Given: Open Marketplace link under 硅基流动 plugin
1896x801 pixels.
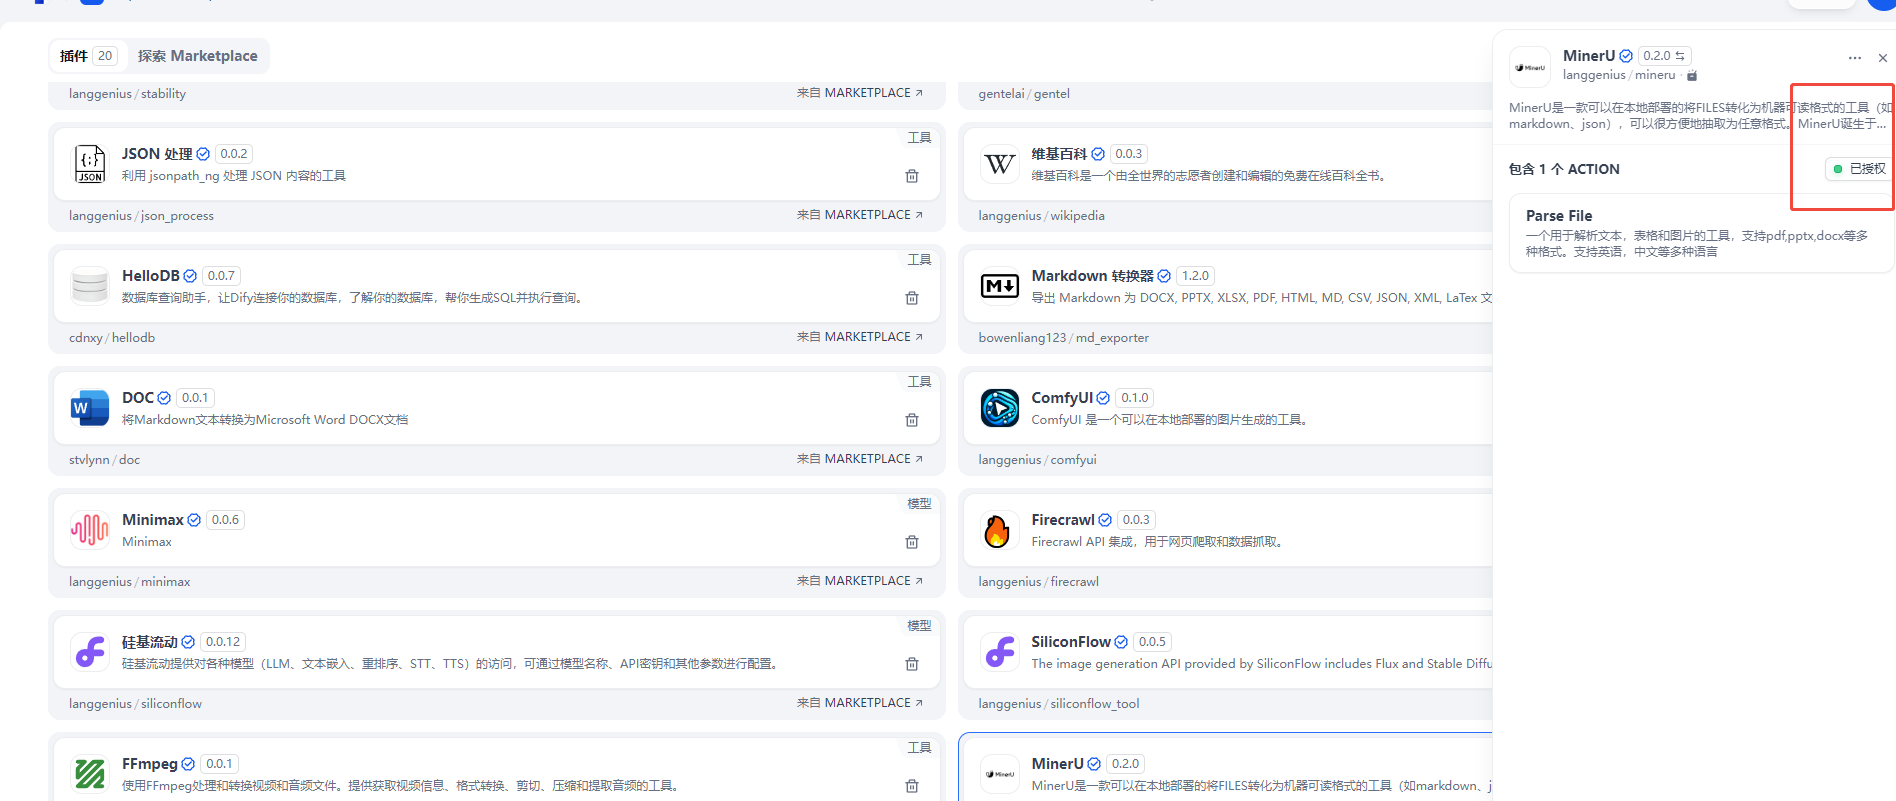Looking at the screenshot, I should [x=860, y=703].
